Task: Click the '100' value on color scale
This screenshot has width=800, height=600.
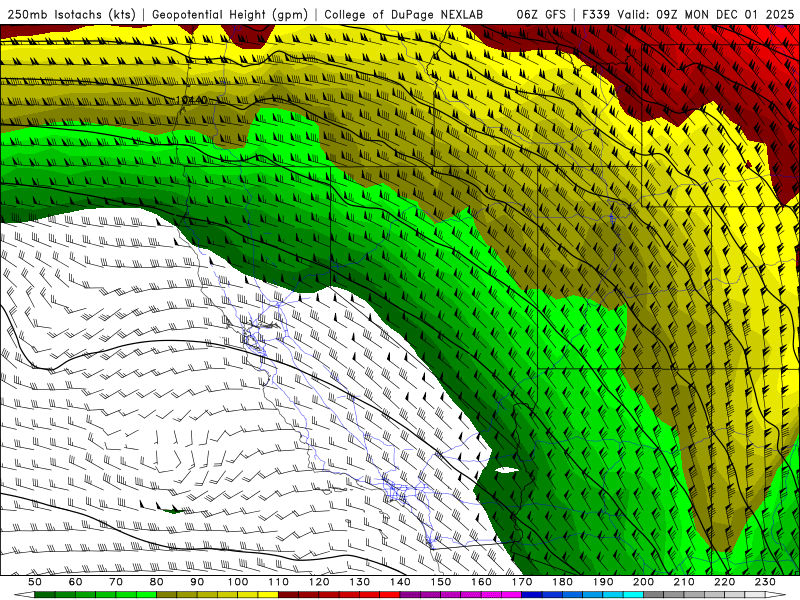Action: click(238, 582)
